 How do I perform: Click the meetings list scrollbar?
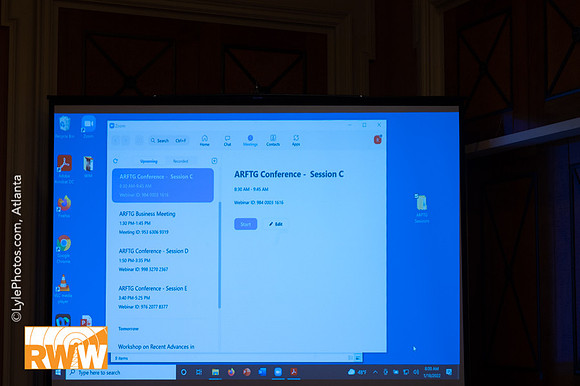coord(219,255)
